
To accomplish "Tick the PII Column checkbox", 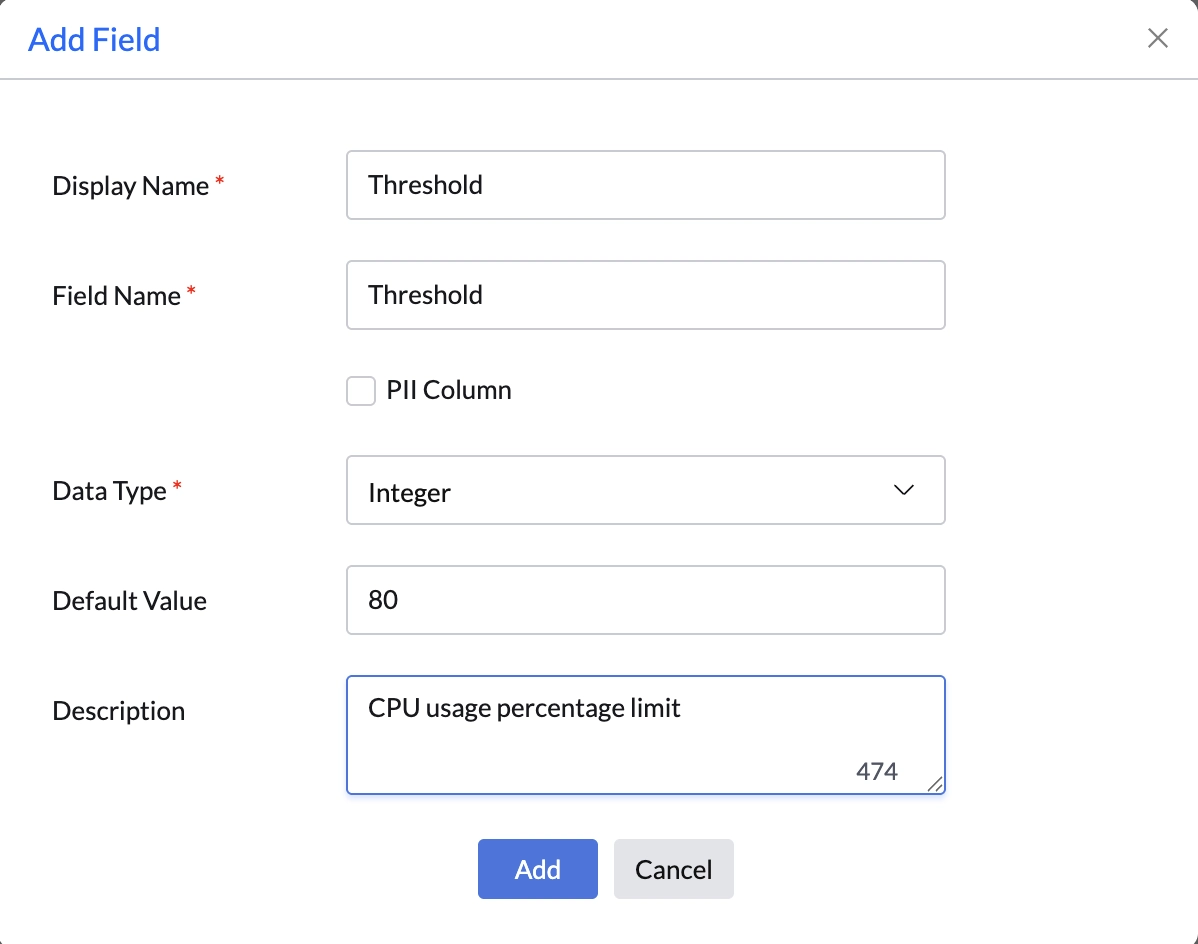I will (x=361, y=390).
